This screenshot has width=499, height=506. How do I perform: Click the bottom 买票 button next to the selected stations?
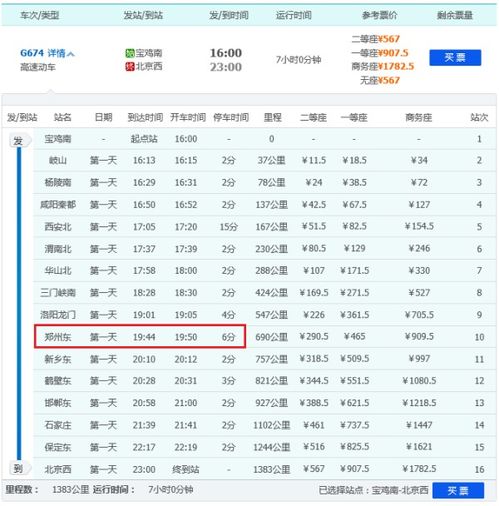pos(458,490)
